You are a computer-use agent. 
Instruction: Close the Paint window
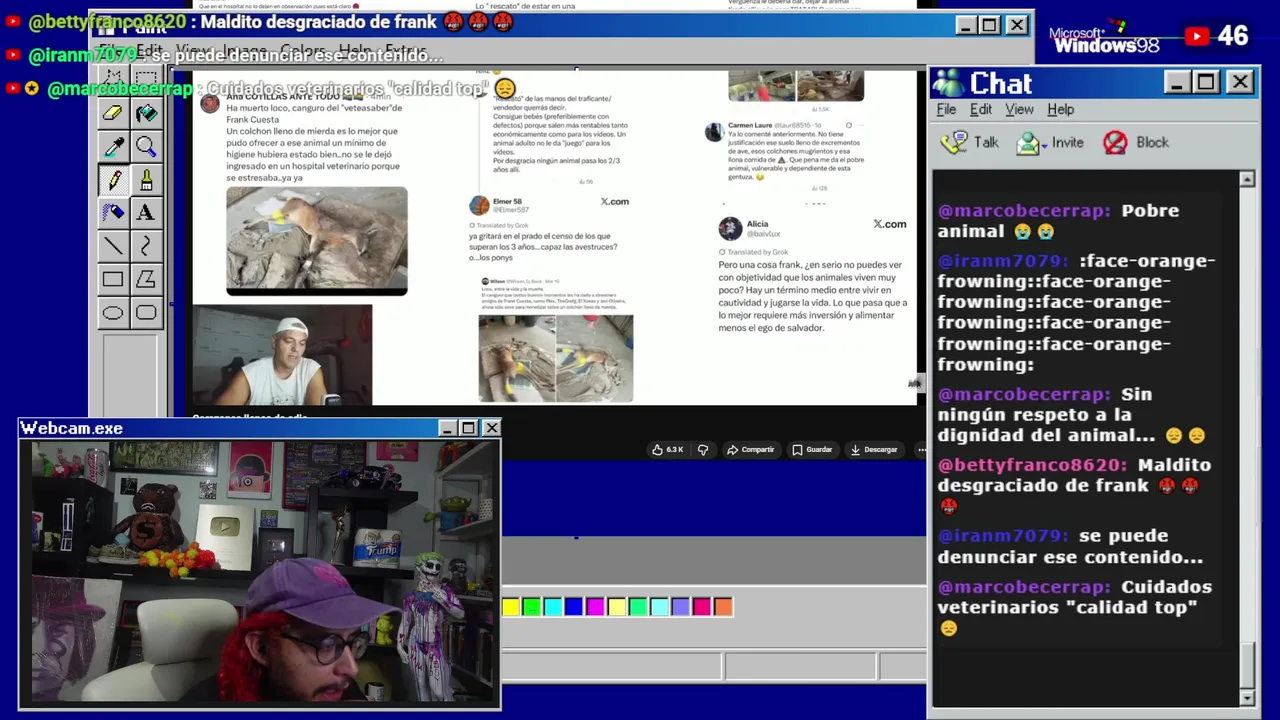(x=1017, y=26)
